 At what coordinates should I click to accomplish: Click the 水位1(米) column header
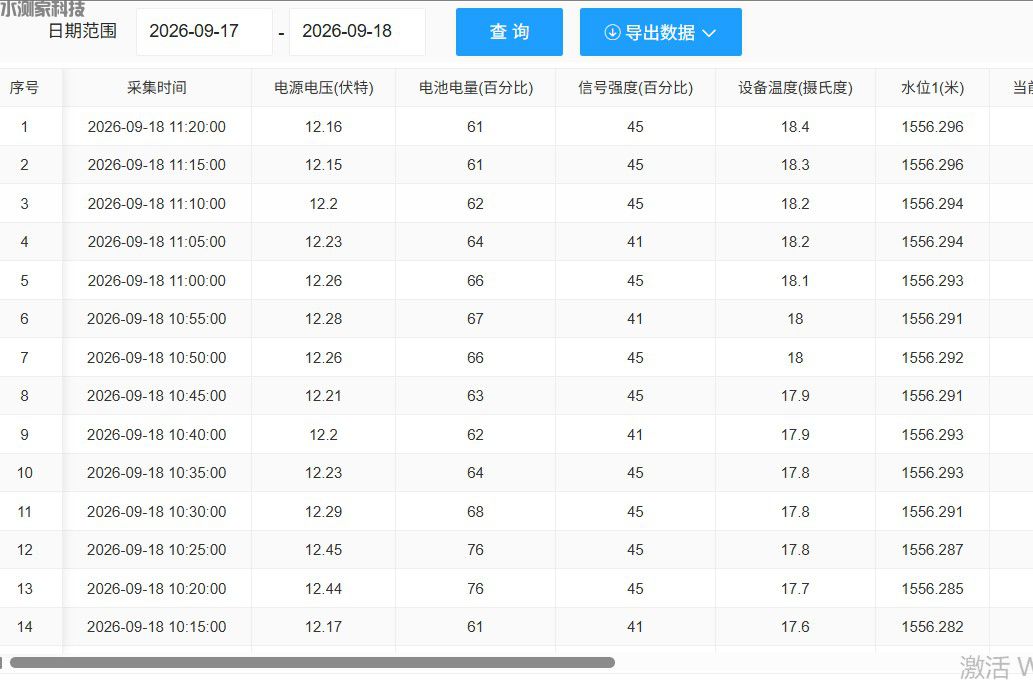[932, 88]
